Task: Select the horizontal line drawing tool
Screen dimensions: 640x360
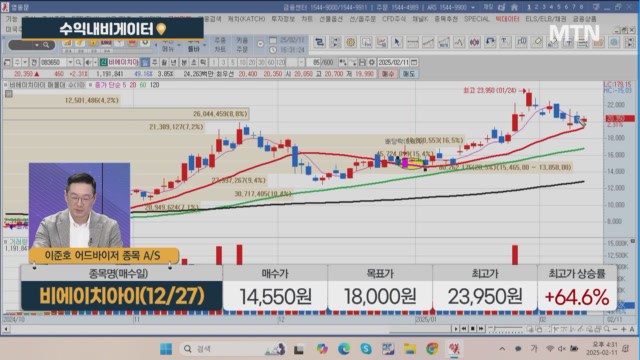Action: click(x=413, y=42)
